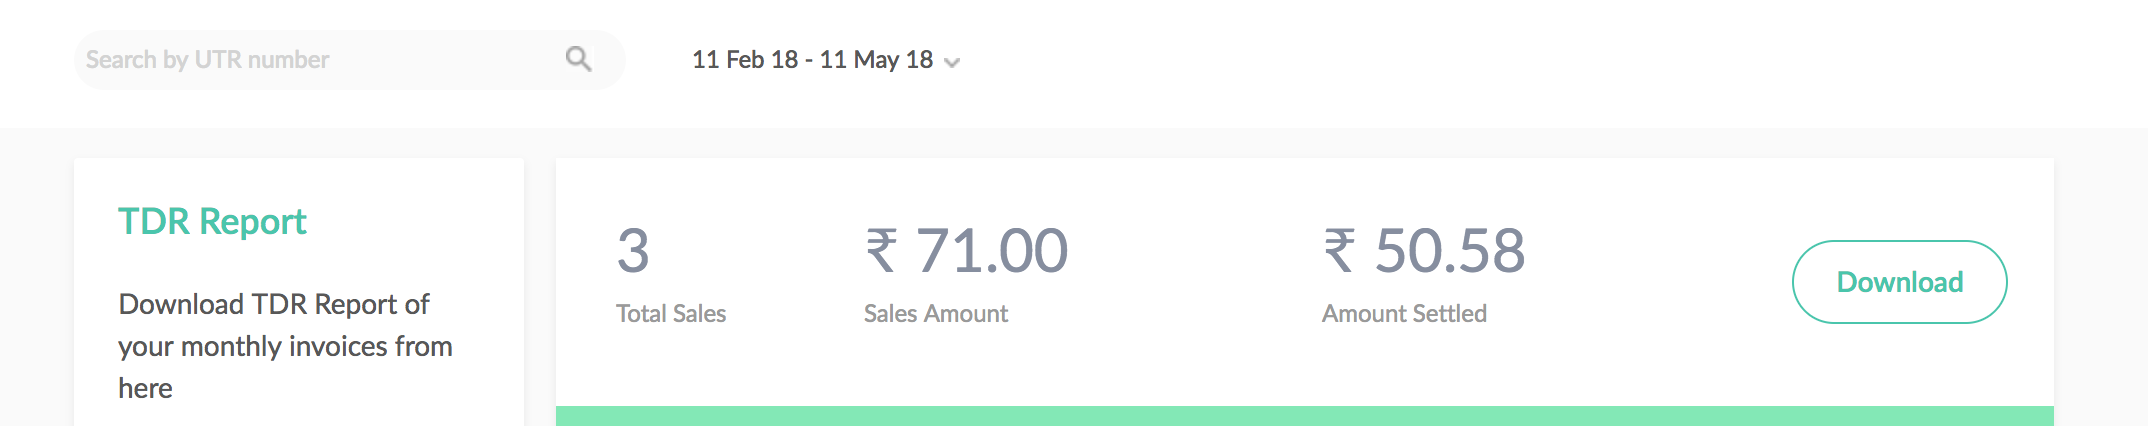
Task: Click the word 'here' in the description
Action: pos(146,388)
